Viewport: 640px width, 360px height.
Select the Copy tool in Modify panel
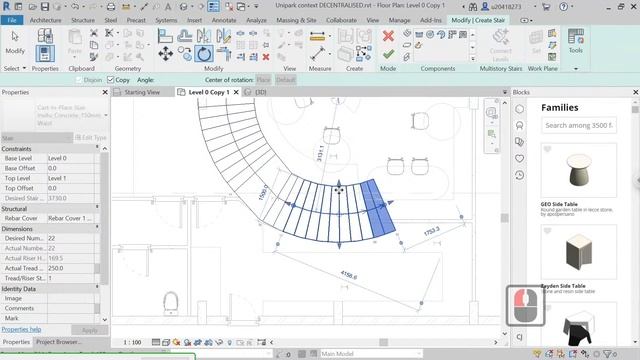184,53
